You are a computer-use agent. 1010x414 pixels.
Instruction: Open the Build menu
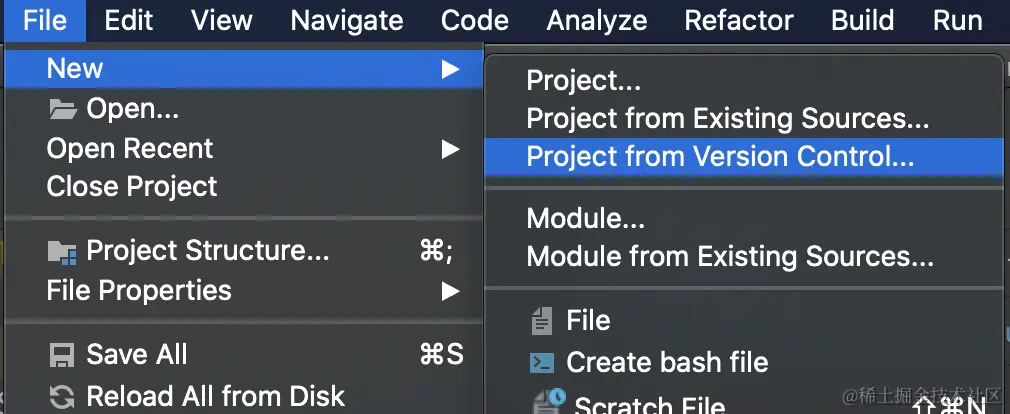point(863,20)
